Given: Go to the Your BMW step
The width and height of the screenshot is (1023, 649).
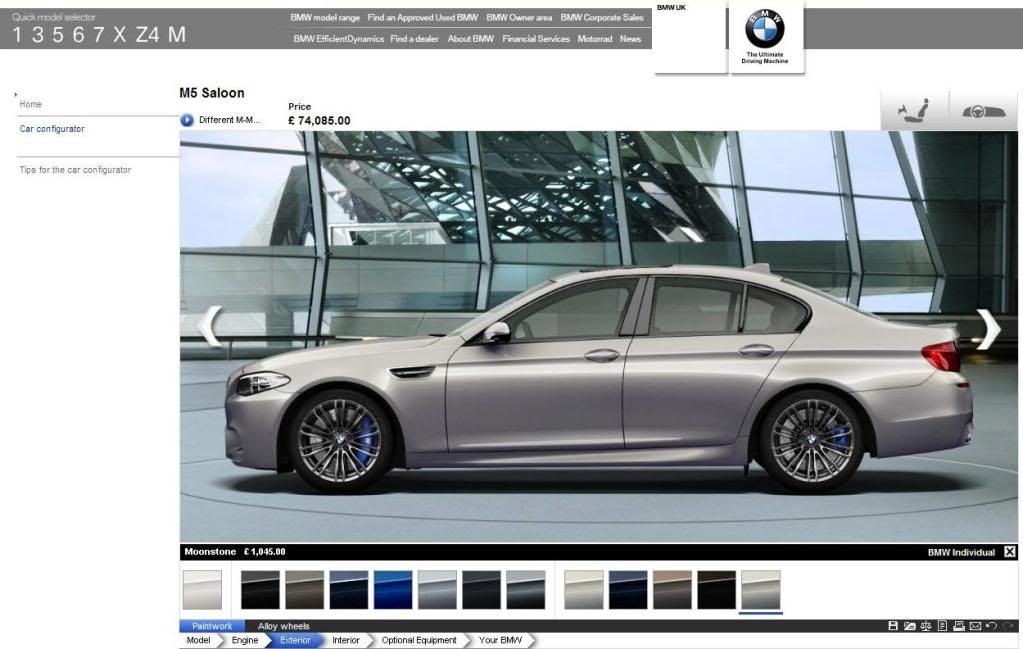Looking at the screenshot, I should coord(500,641).
